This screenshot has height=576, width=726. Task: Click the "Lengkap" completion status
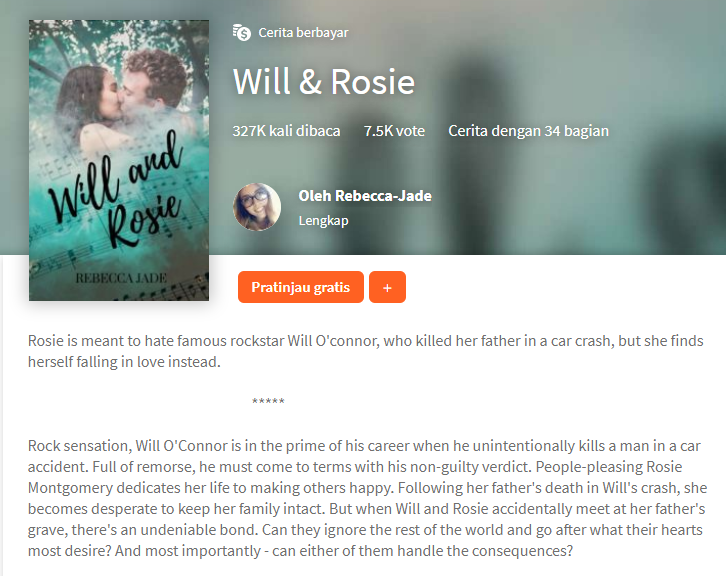(323, 221)
